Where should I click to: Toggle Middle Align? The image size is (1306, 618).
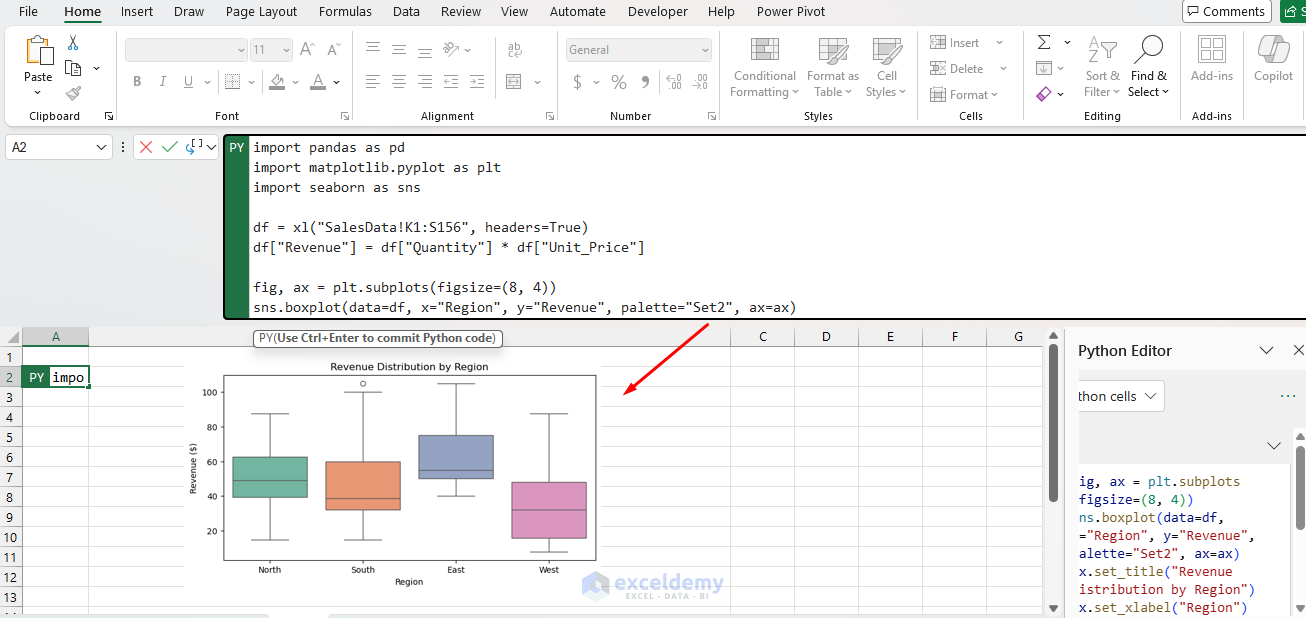pos(399,49)
